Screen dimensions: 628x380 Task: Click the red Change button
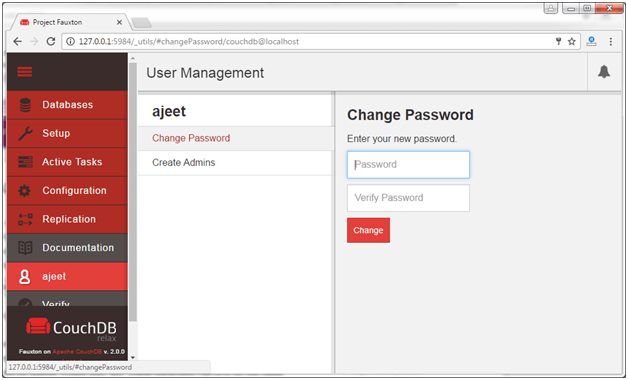coord(368,230)
